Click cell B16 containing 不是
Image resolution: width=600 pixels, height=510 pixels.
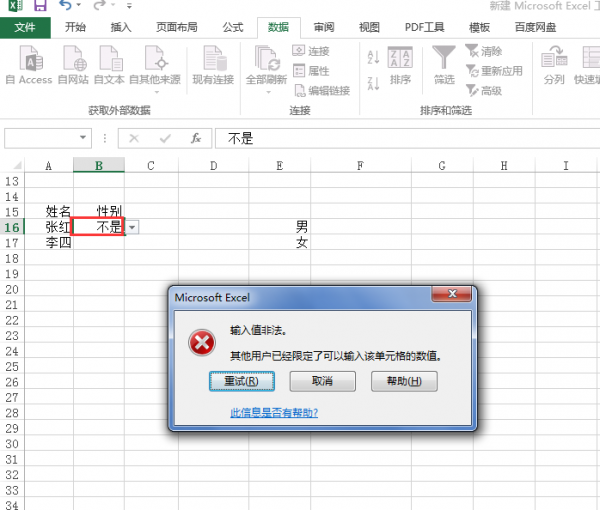[x=98, y=227]
